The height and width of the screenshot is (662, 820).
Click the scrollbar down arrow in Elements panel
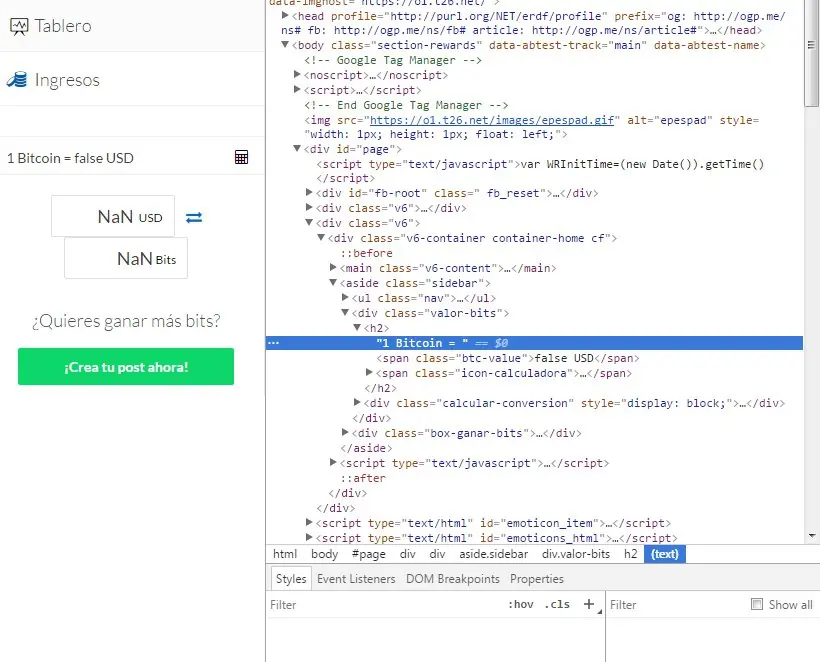tap(812, 535)
